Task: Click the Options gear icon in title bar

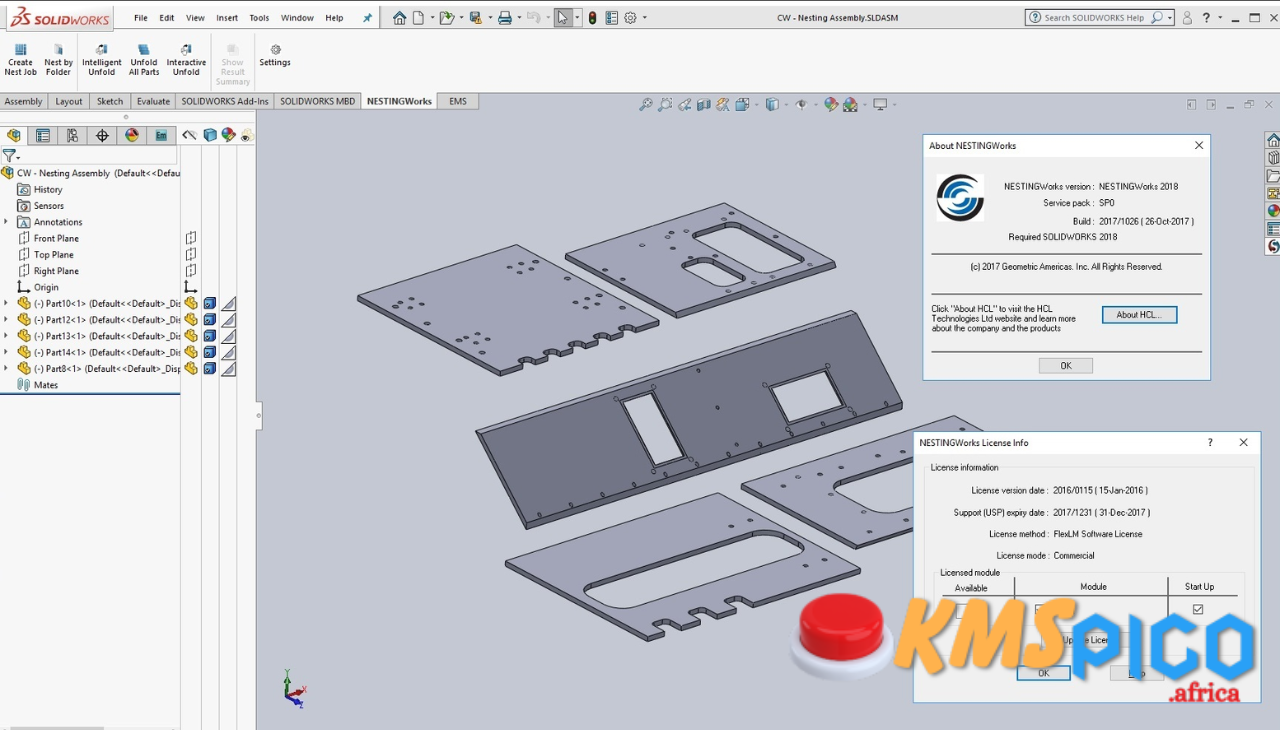Action: tap(631, 18)
